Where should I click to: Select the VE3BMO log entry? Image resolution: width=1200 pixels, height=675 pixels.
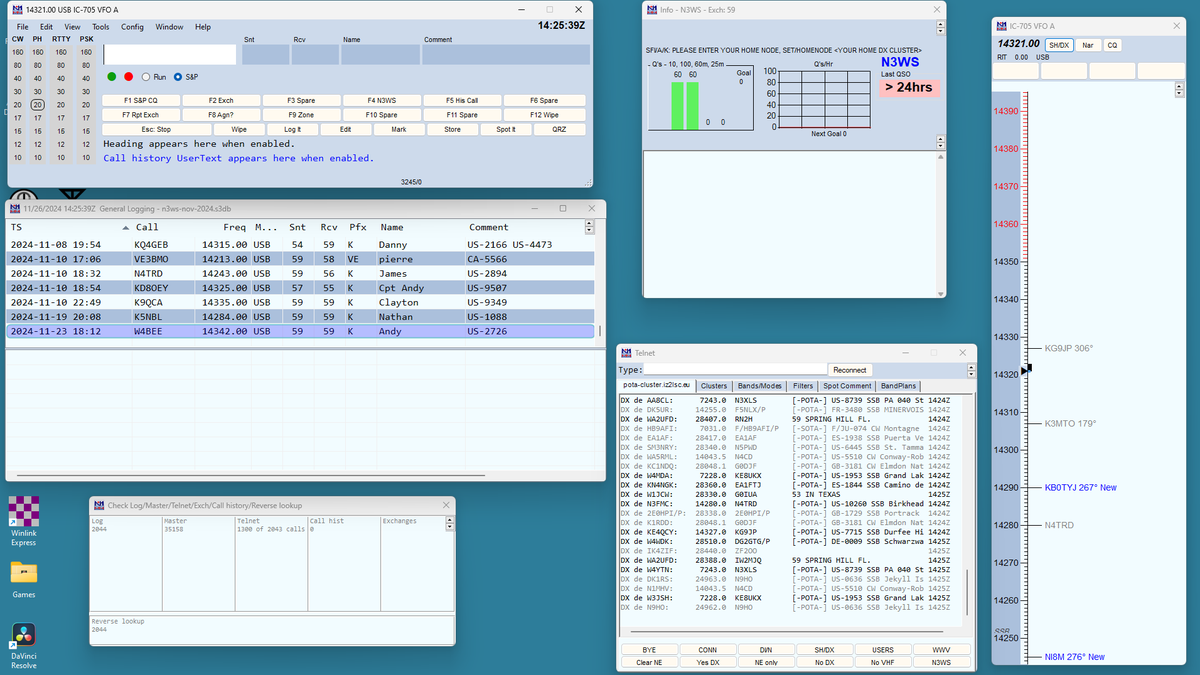point(301,258)
